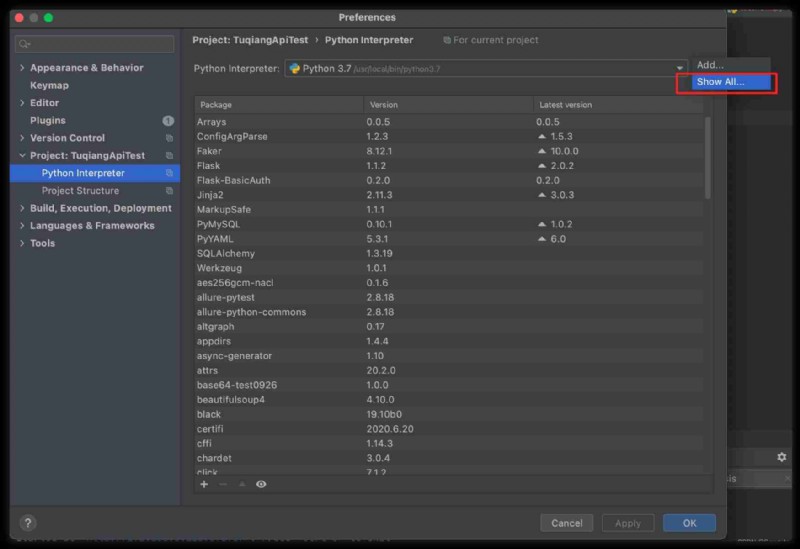This screenshot has height=549, width=800.
Task: Click the Plugins update badge showing 1
Action: point(168,120)
